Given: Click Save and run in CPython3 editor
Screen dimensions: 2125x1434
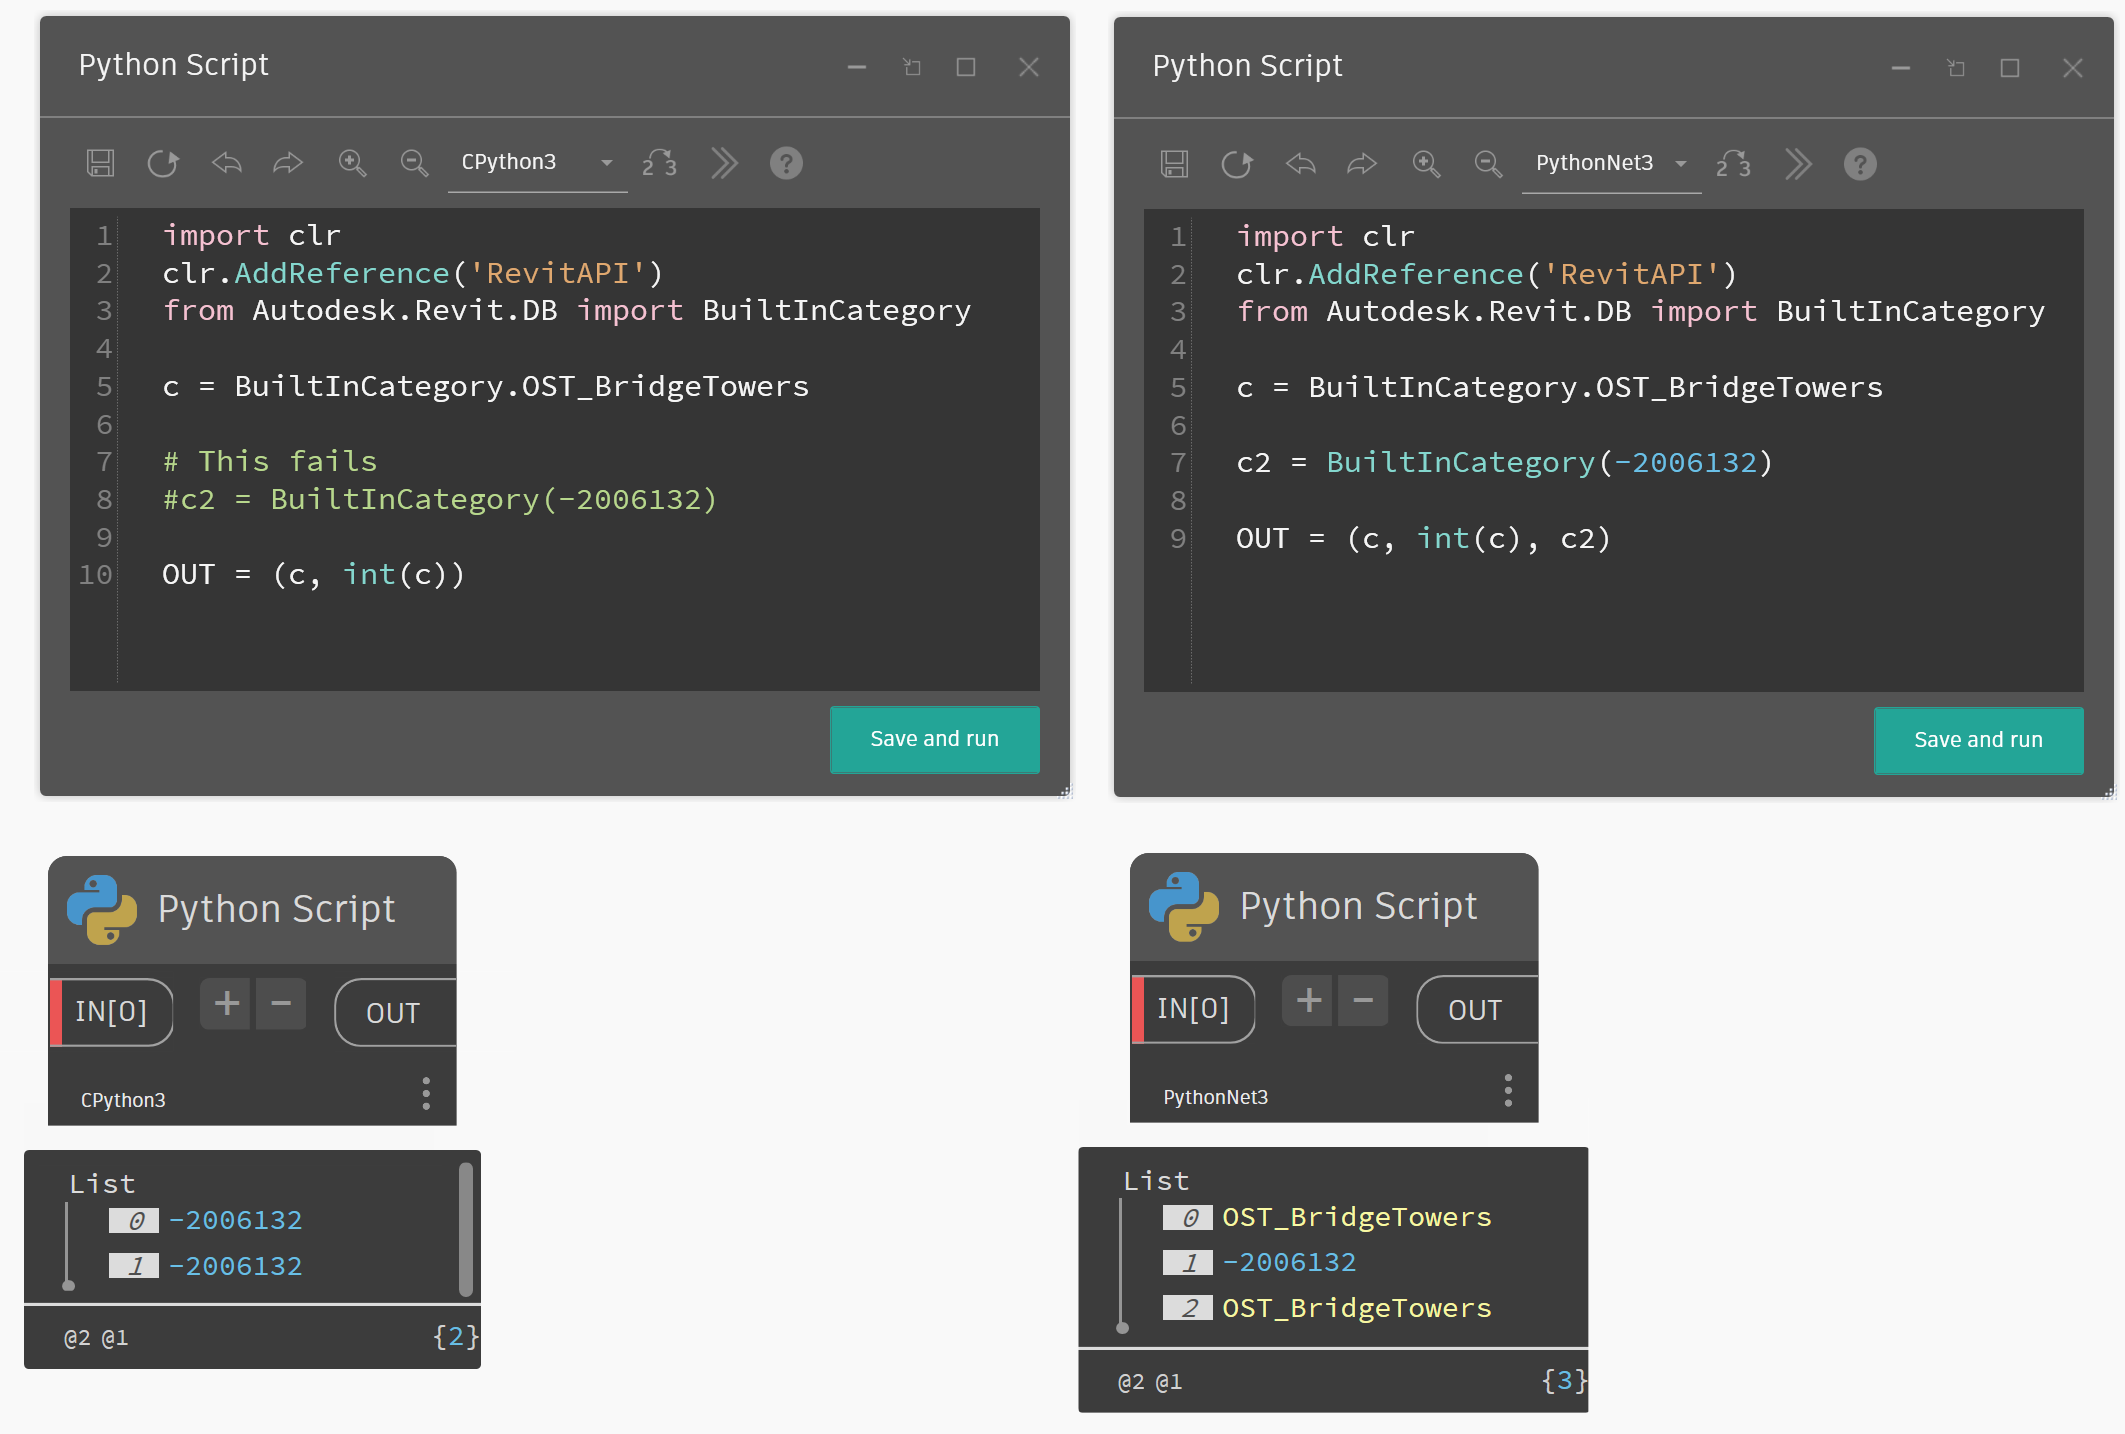Looking at the screenshot, I should click(x=934, y=739).
